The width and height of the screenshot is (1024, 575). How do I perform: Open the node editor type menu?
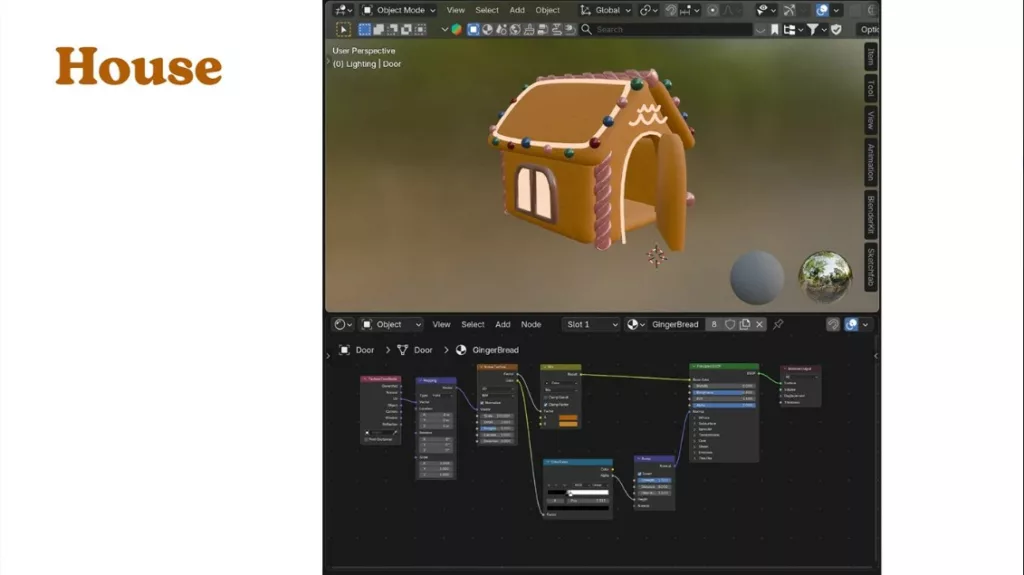[343, 324]
